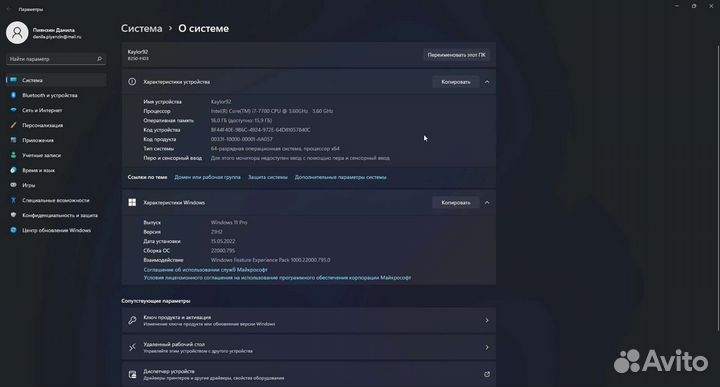Screen dimensions: 720x387
Task: Open Windows Update center
Action: pos(56,230)
